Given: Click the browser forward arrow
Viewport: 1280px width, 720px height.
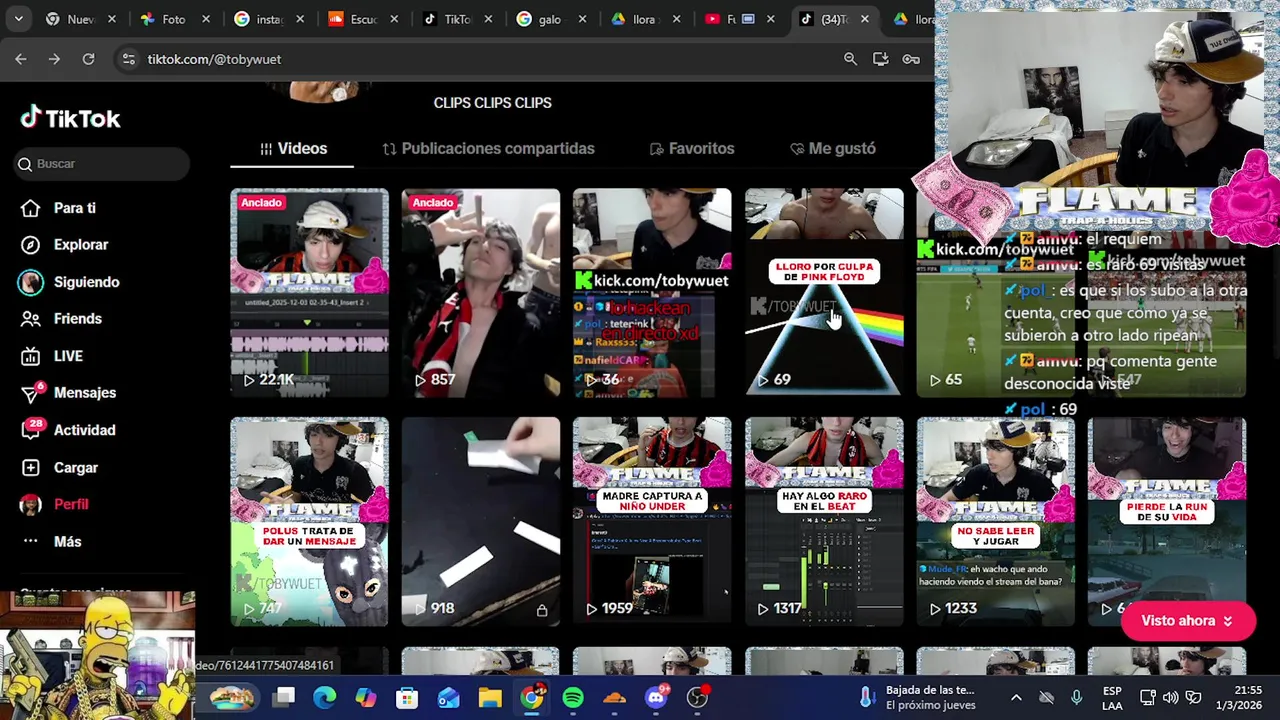Looking at the screenshot, I should (x=54, y=59).
